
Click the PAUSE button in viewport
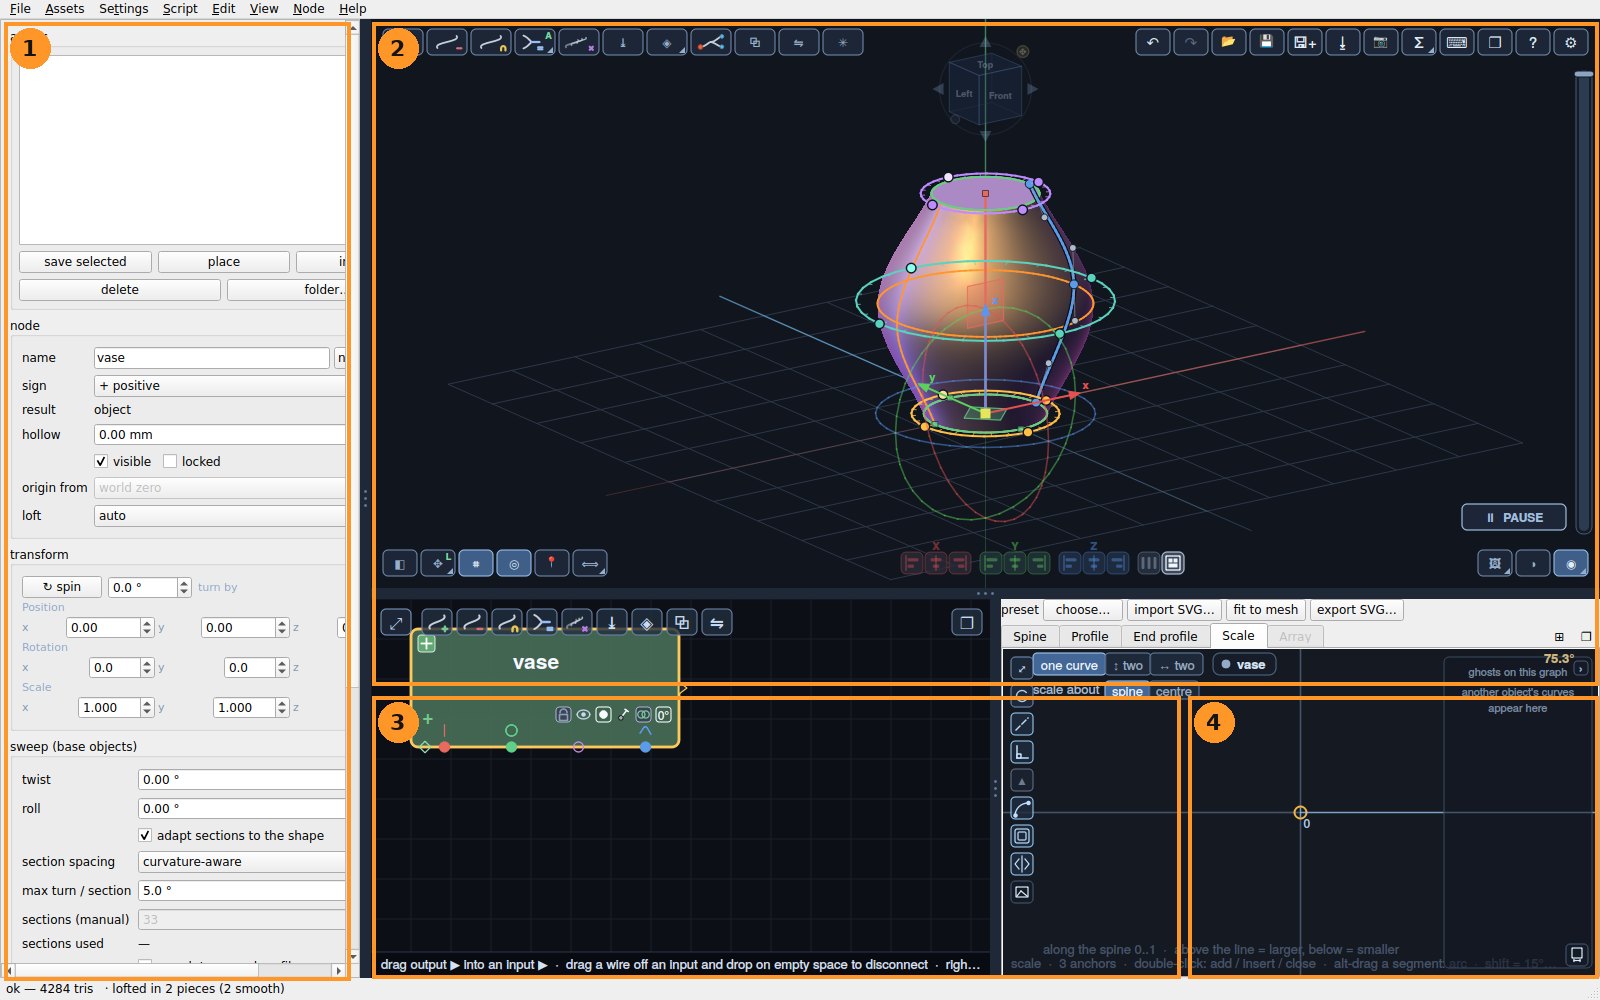coord(1514,517)
